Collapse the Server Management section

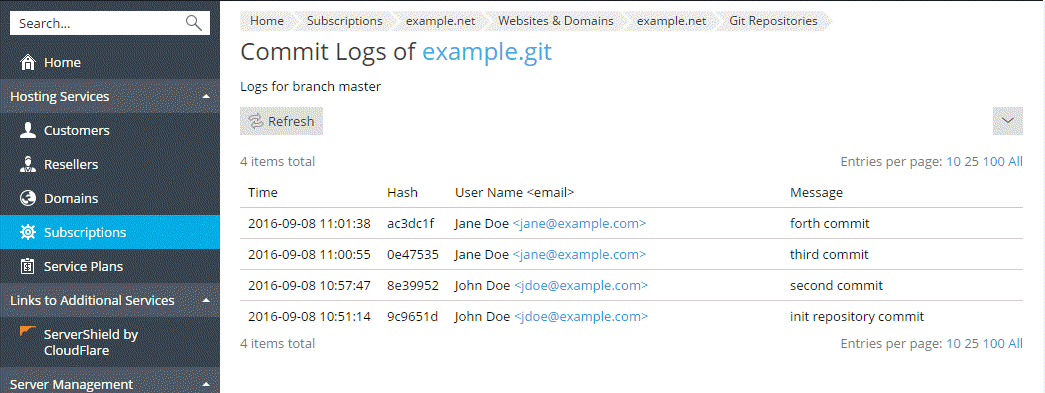[x=206, y=384]
